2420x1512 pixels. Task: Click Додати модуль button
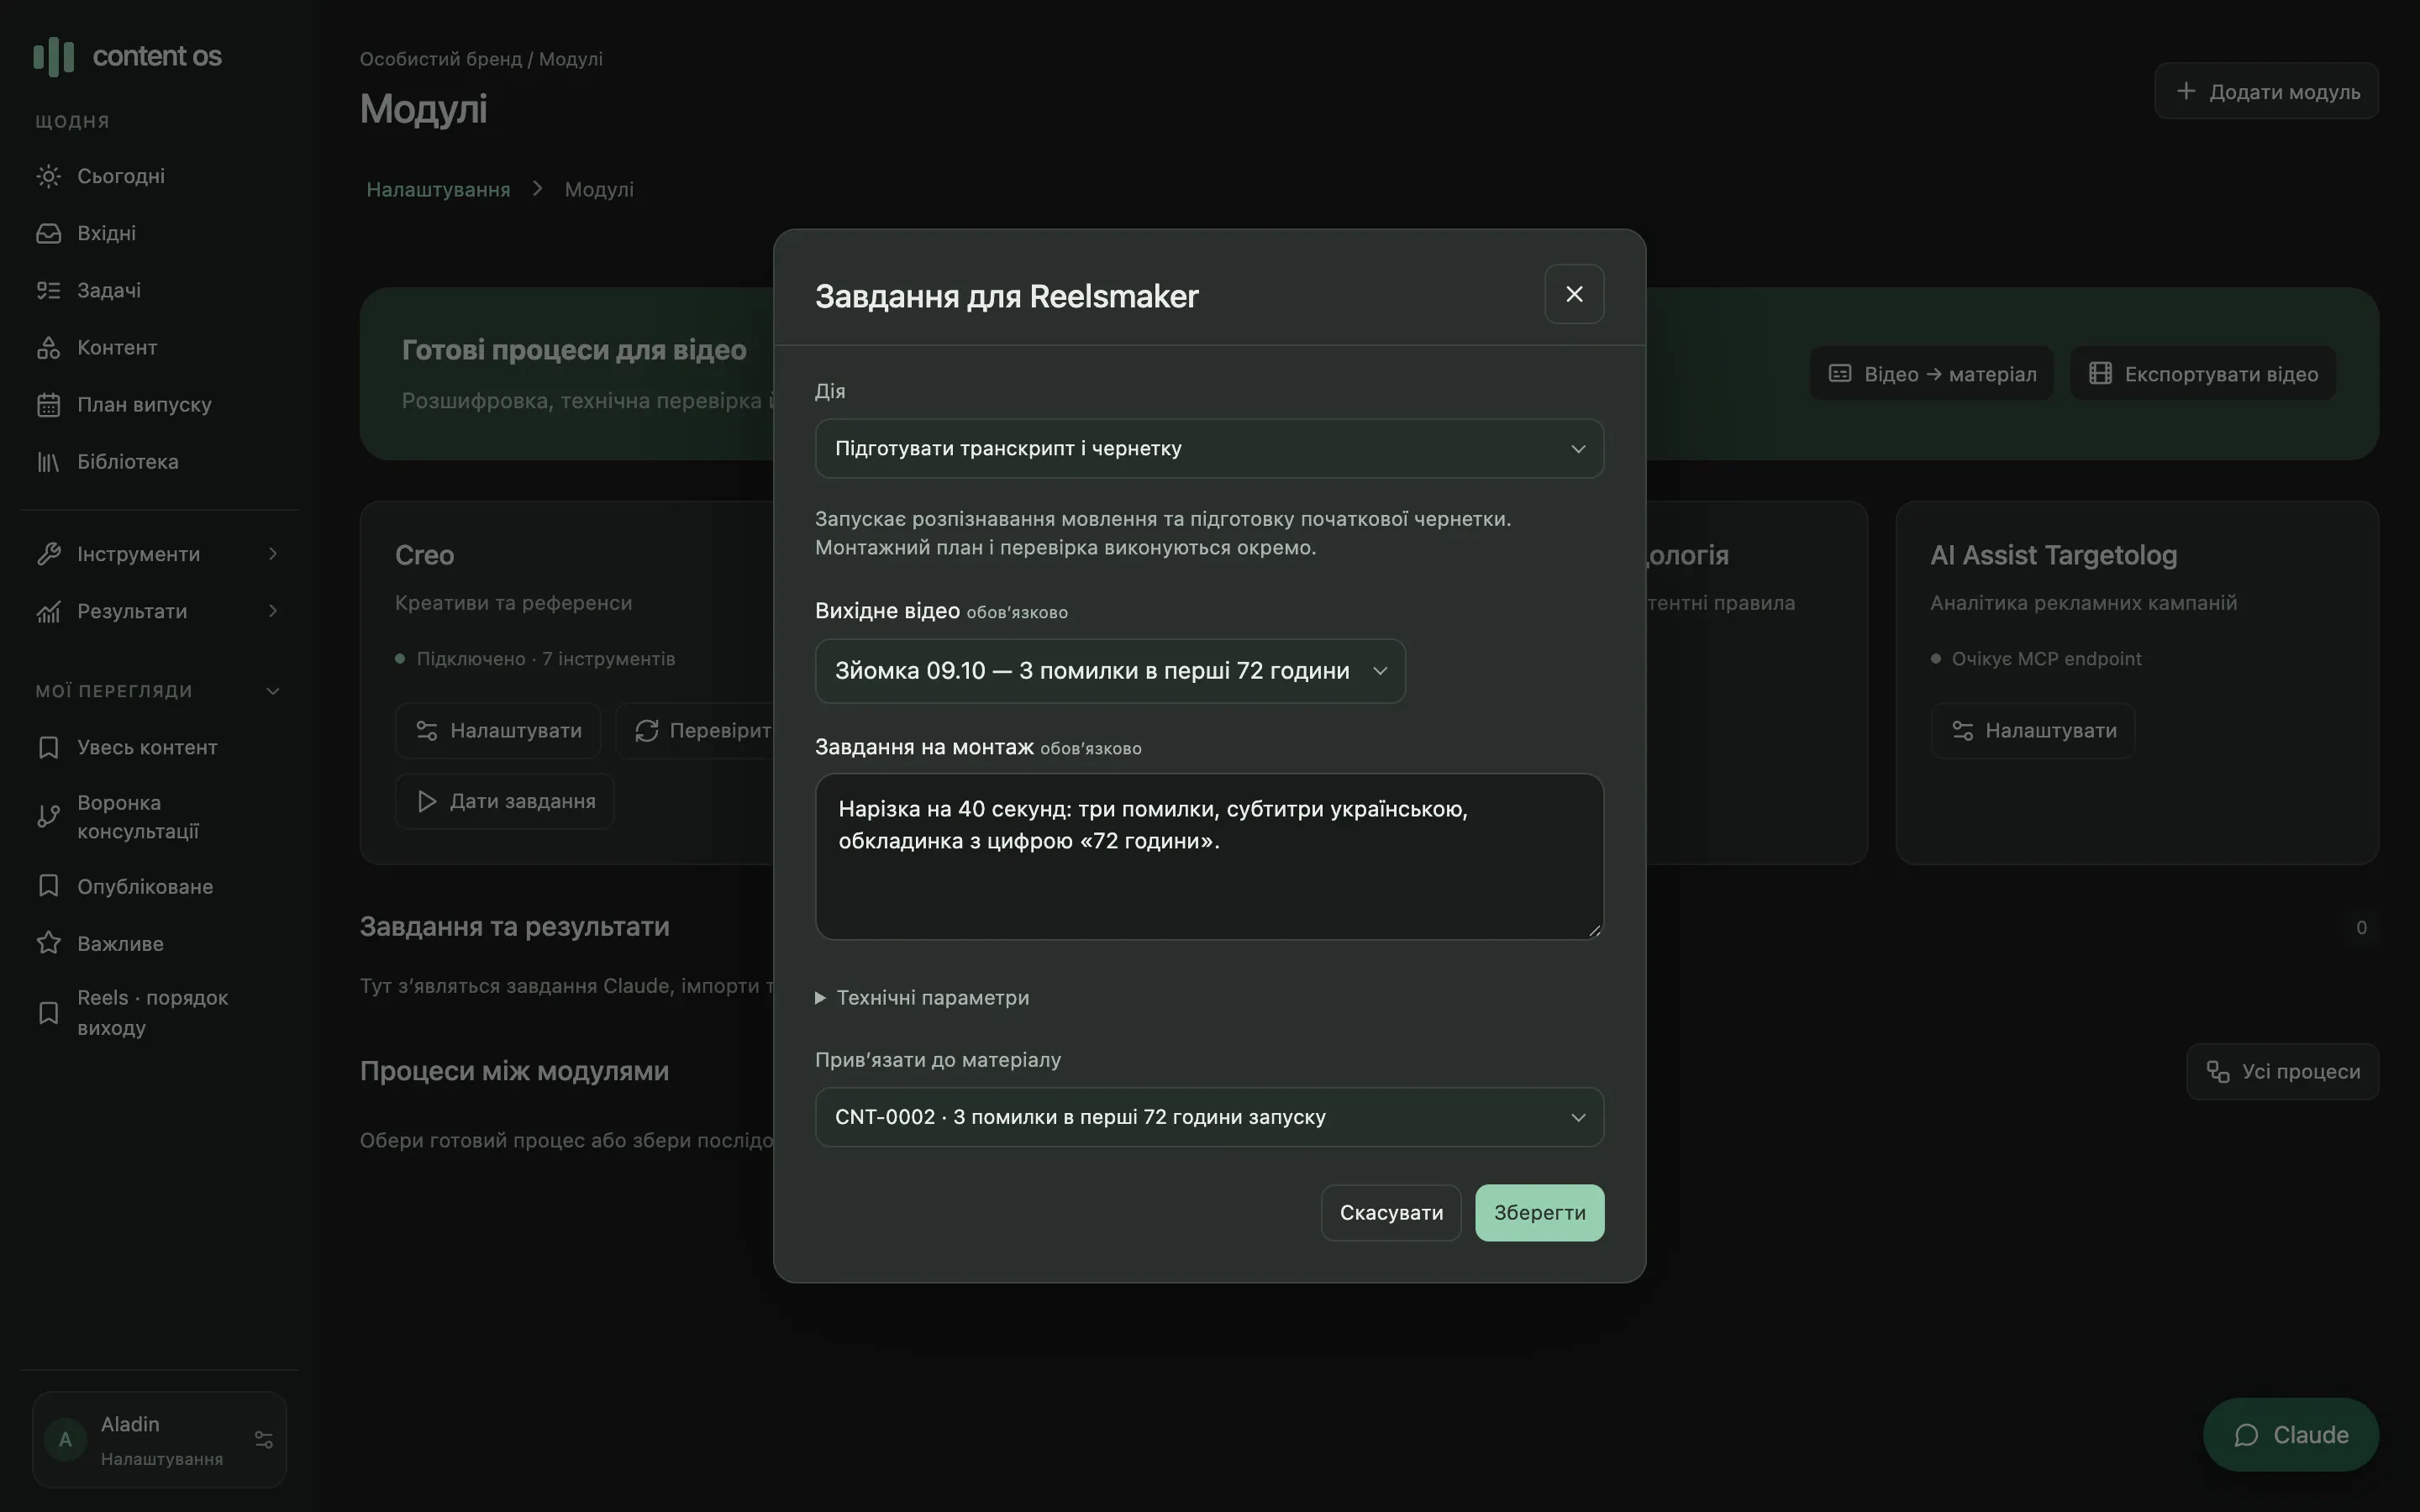point(2266,91)
